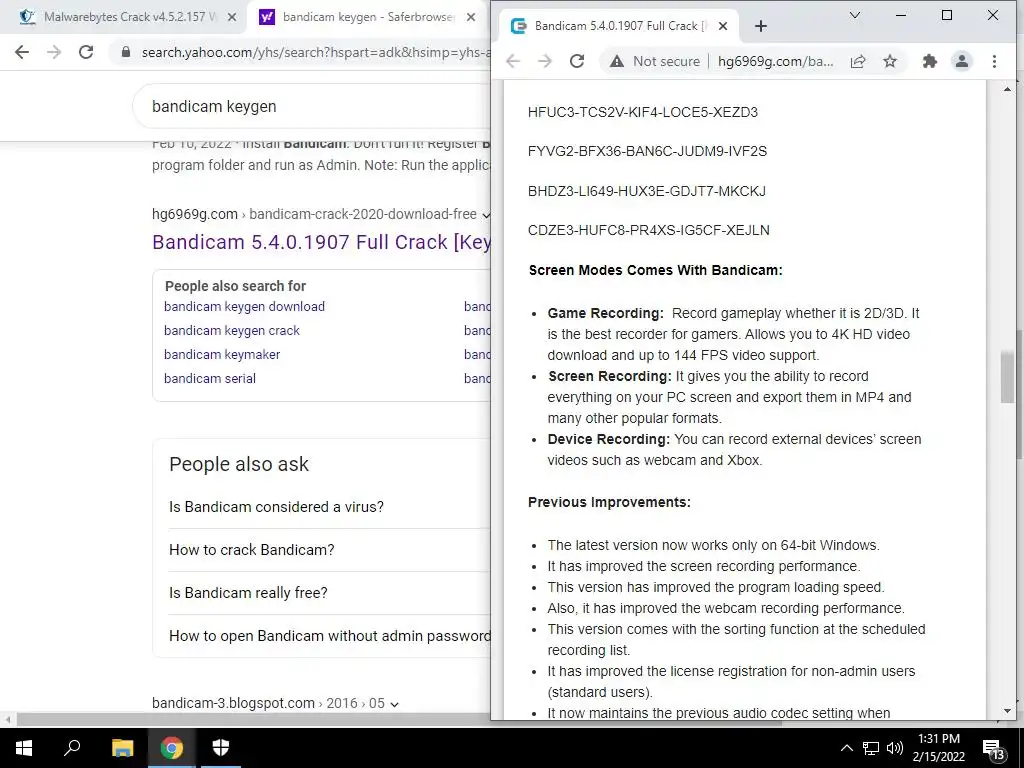Open the Extensions puzzle icon
This screenshot has width=1024, height=768.
click(929, 61)
